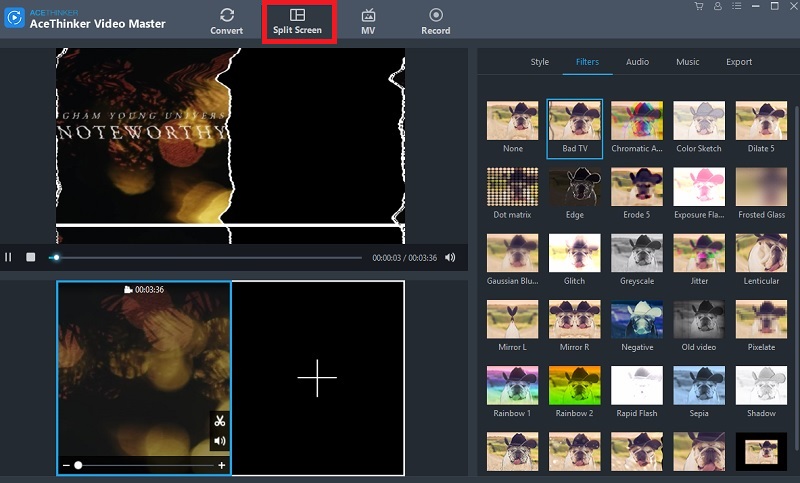Open the MV module

[x=368, y=21]
